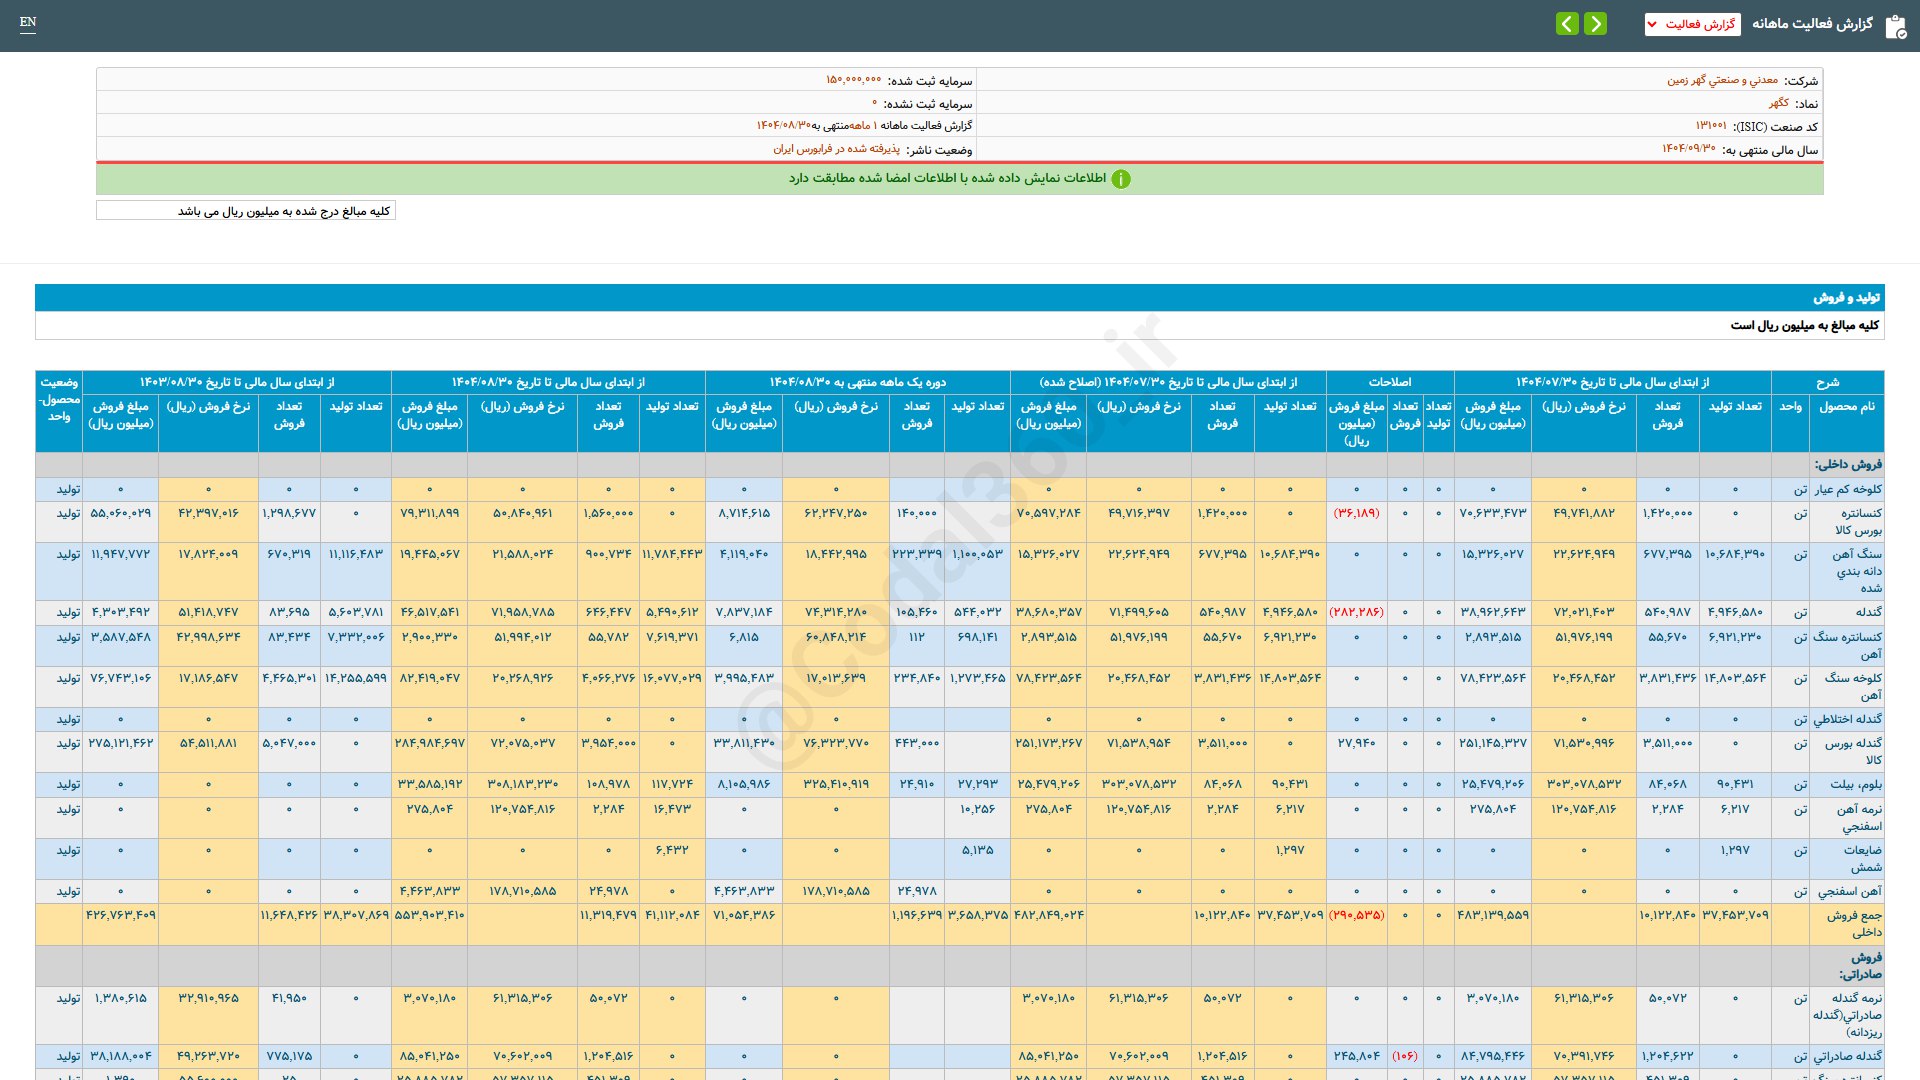Open the گزارش فعالیت dropdown
The image size is (1920, 1080).
(1692, 24)
